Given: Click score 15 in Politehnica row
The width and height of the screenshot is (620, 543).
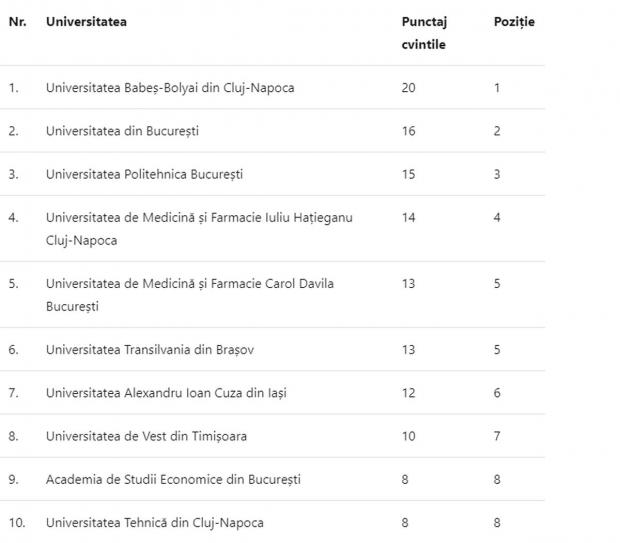Looking at the screenshot, I should (x=408, y=174).
